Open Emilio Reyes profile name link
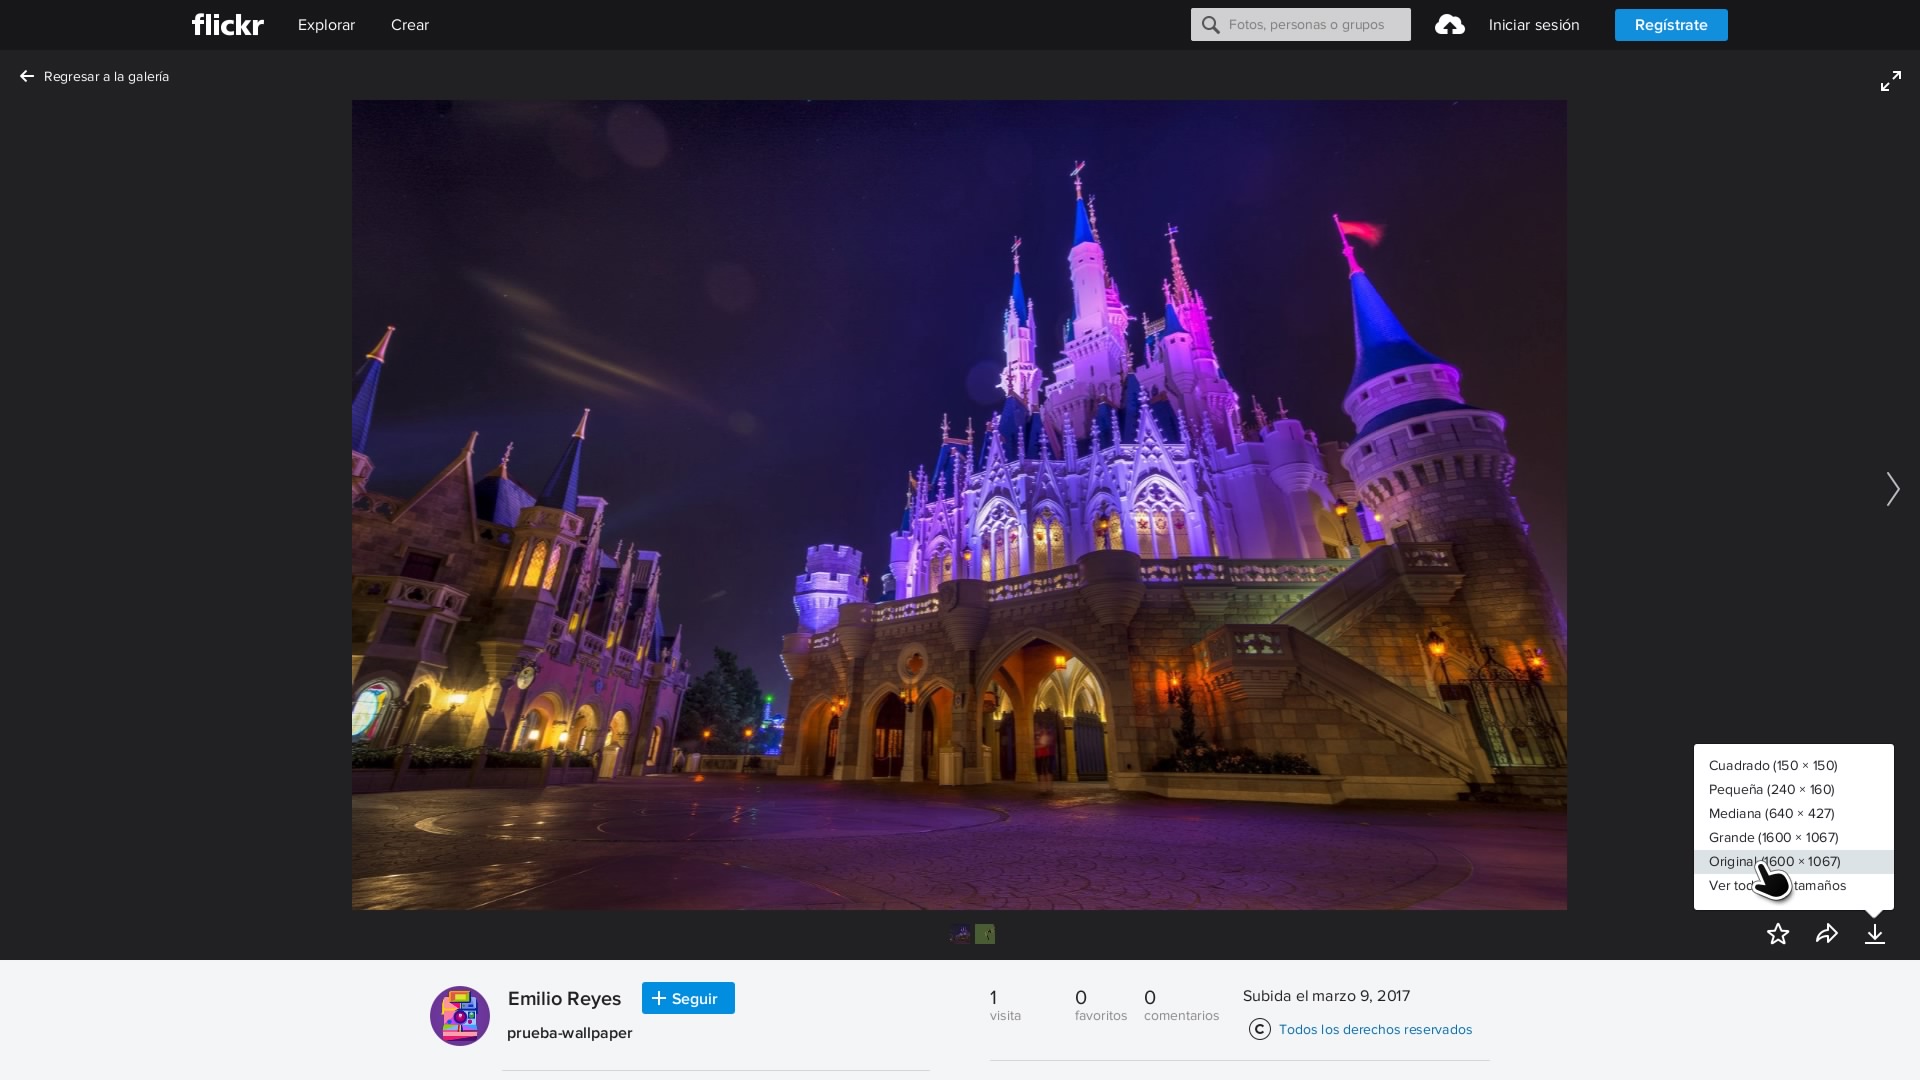Image resolution: width=1920 pixels, height=1080 pixels. point(564,999)
